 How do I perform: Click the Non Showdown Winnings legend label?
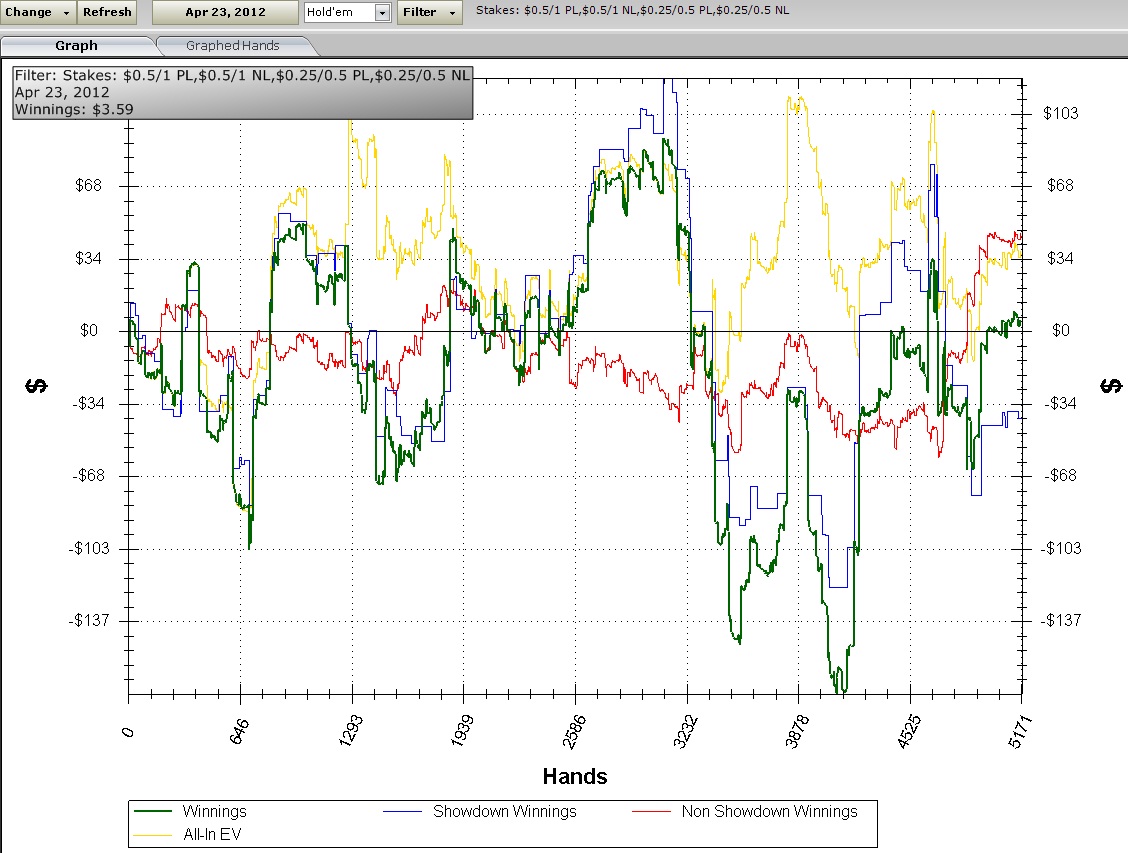[768, 812]
